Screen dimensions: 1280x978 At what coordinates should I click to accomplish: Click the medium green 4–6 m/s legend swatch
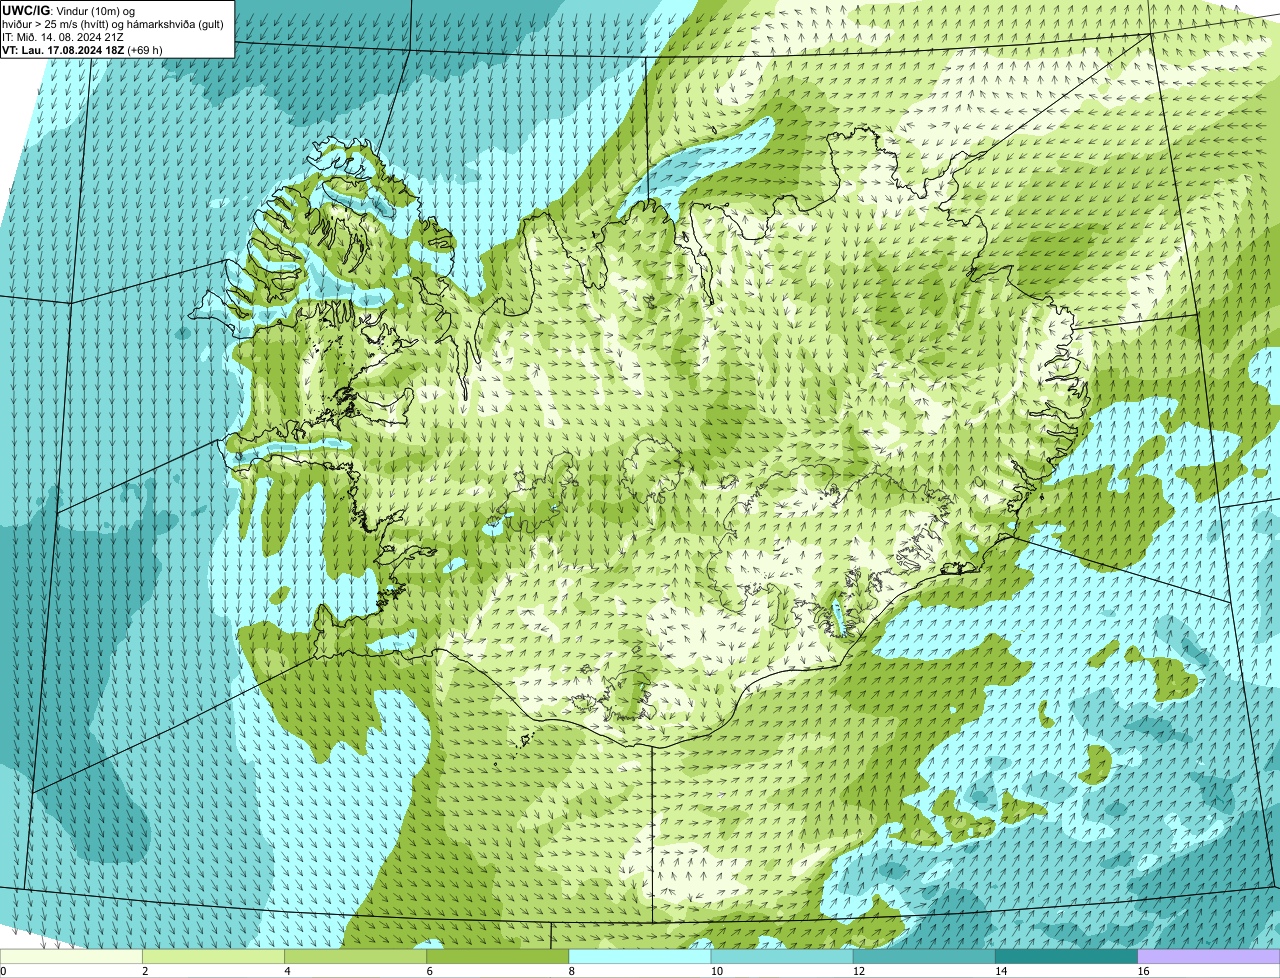click(356, 956)
